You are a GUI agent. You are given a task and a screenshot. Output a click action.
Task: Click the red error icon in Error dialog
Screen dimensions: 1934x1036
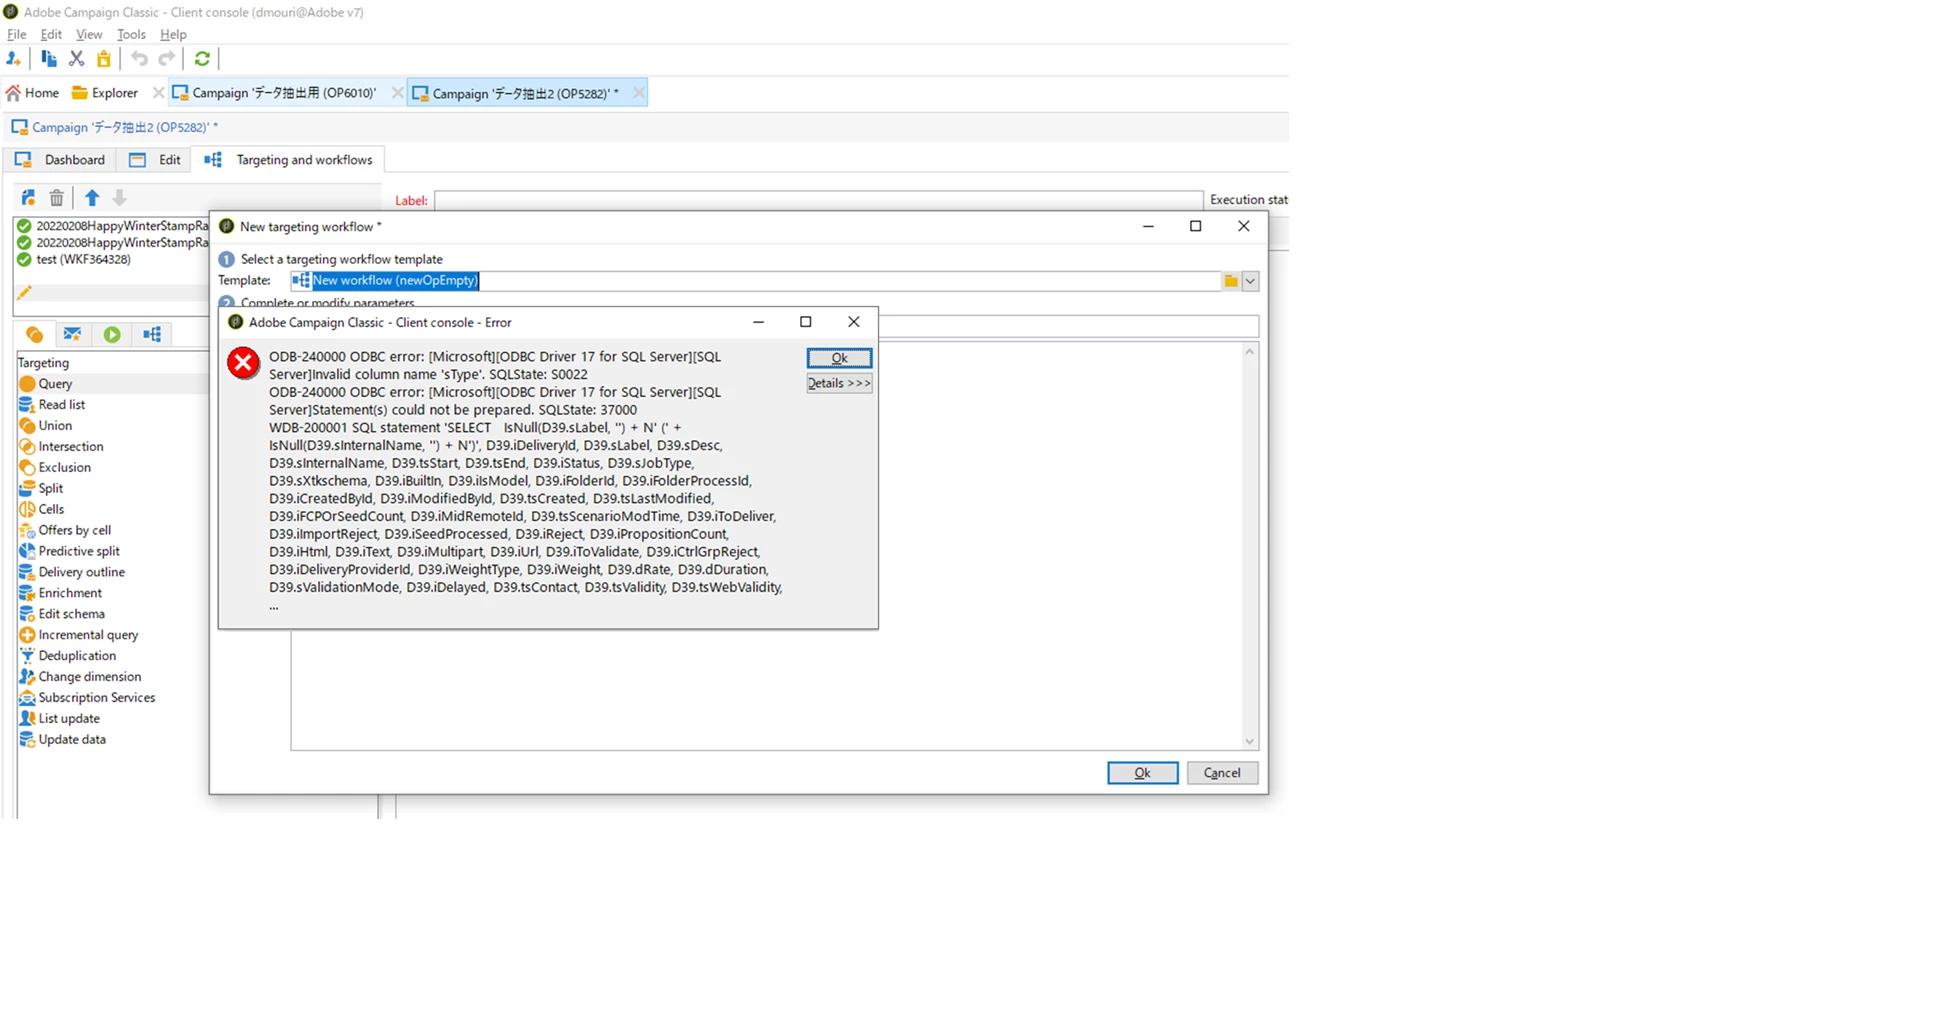click(243, 363)
